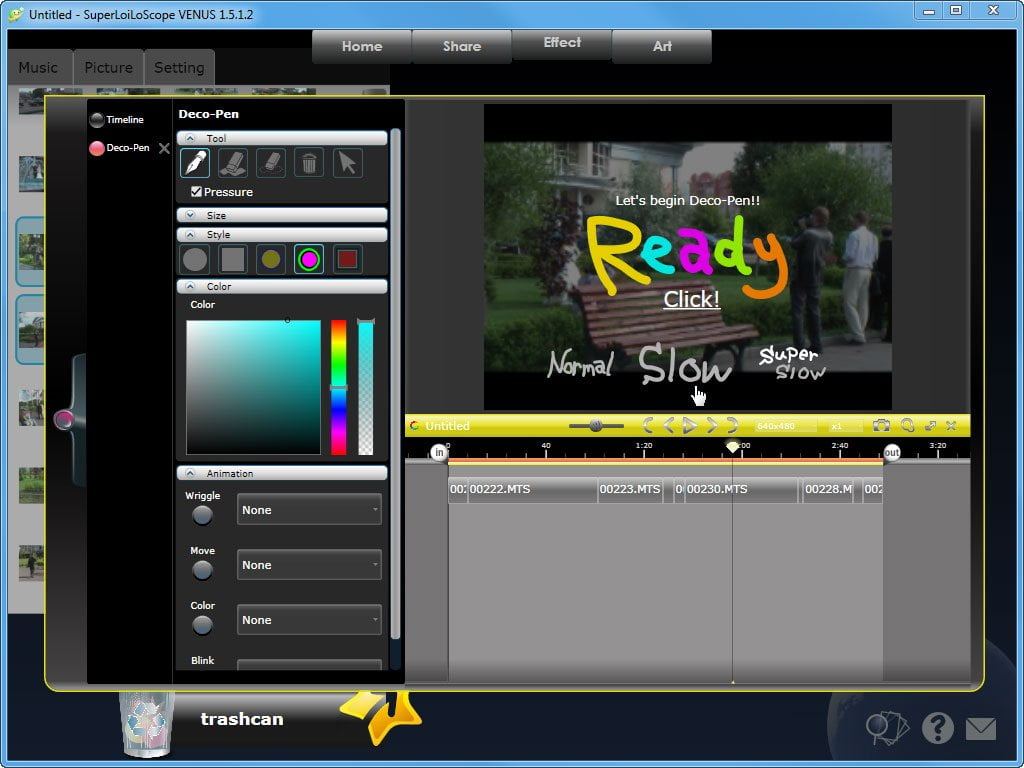Jump to the out point bracket button

point(733,426)
